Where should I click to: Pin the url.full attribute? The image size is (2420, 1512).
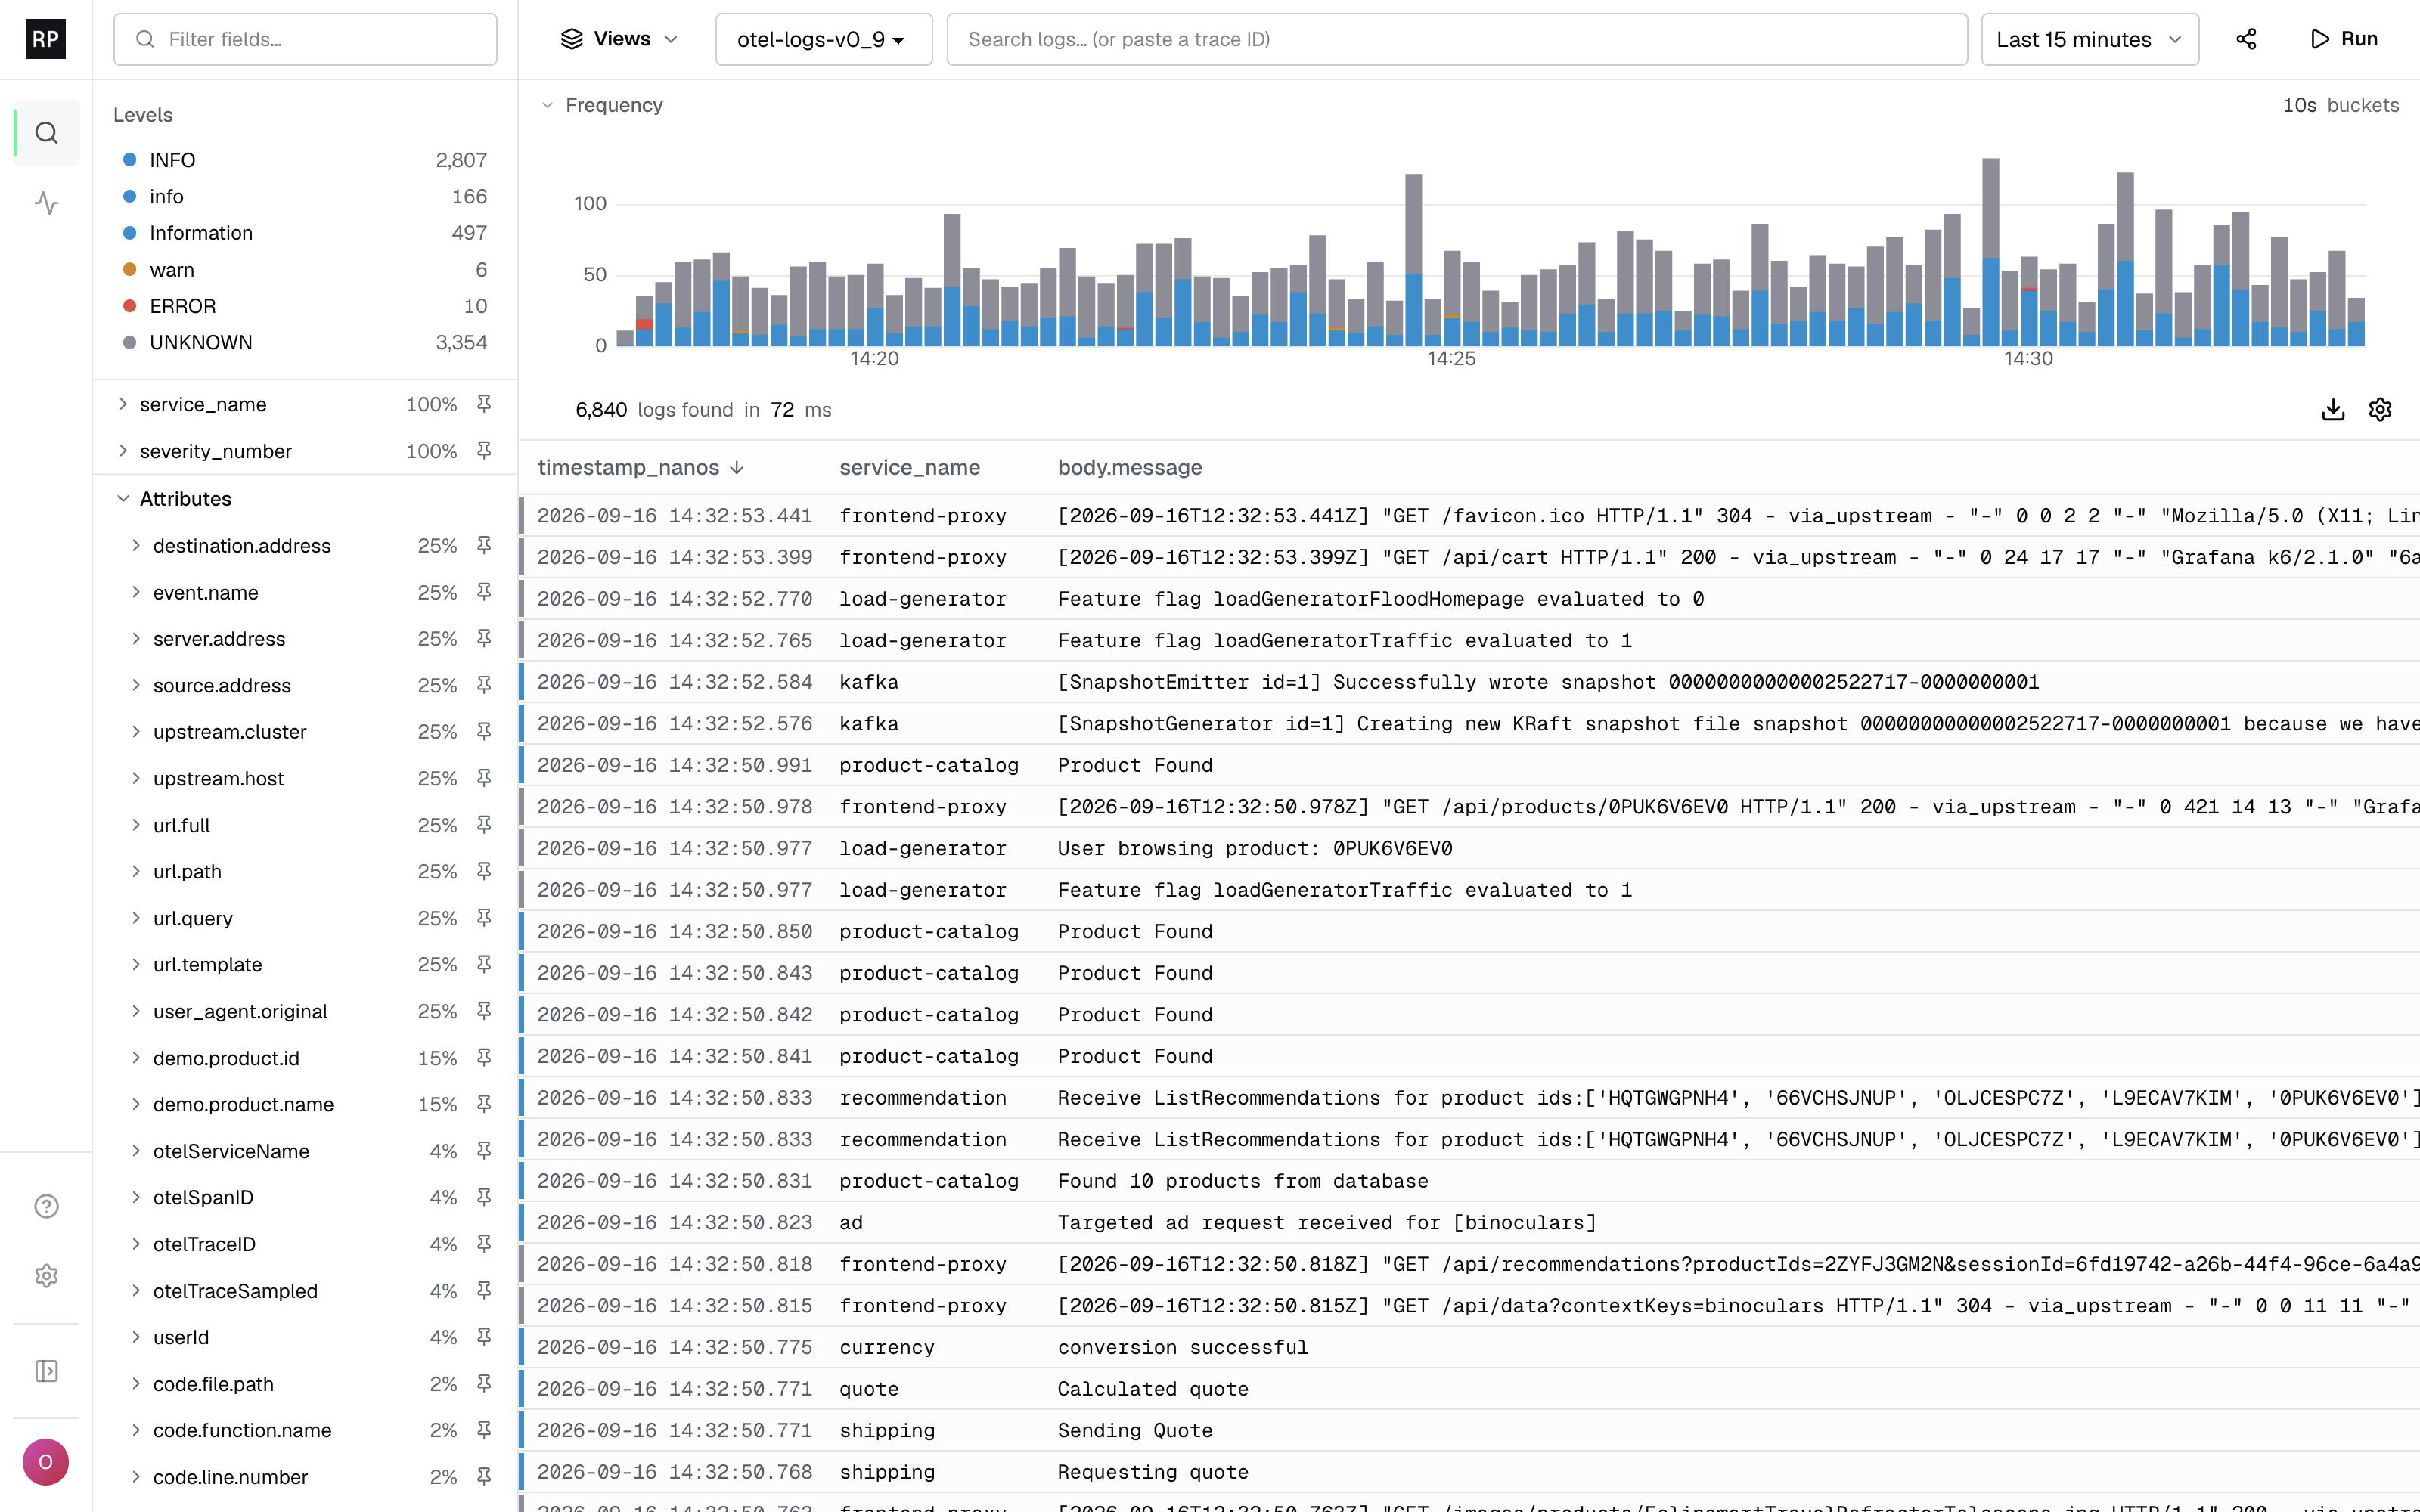(484, 825)
